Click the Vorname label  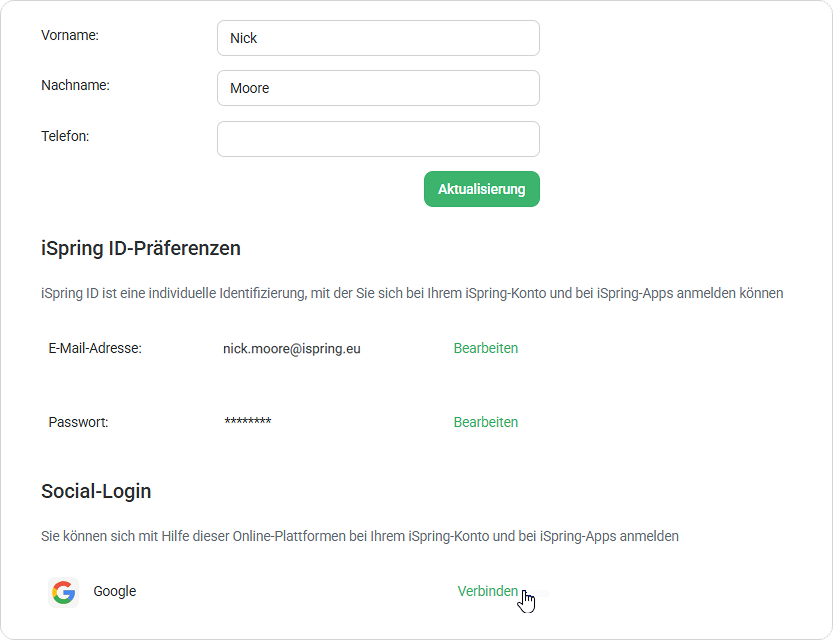(x=70, y=35)
